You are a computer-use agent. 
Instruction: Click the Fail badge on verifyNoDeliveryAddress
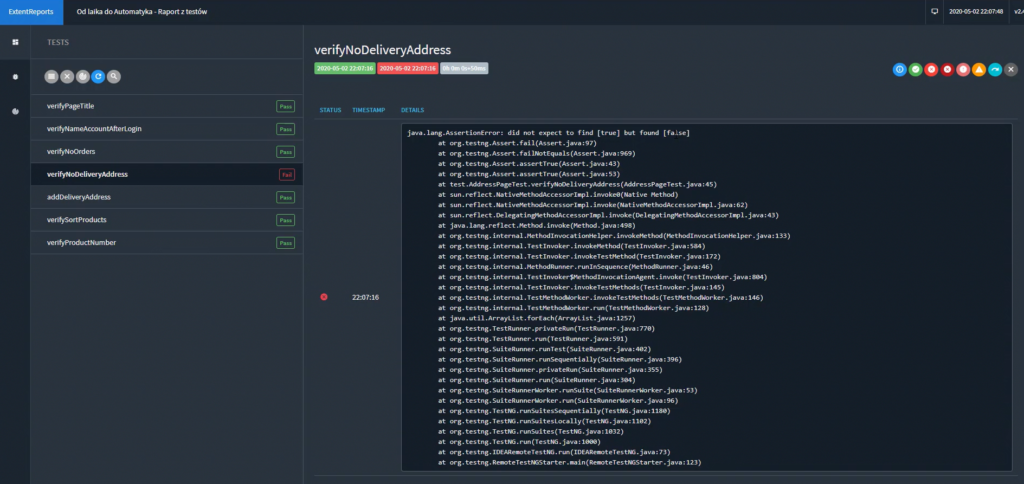pyautogui.click(x=286, y=174)
